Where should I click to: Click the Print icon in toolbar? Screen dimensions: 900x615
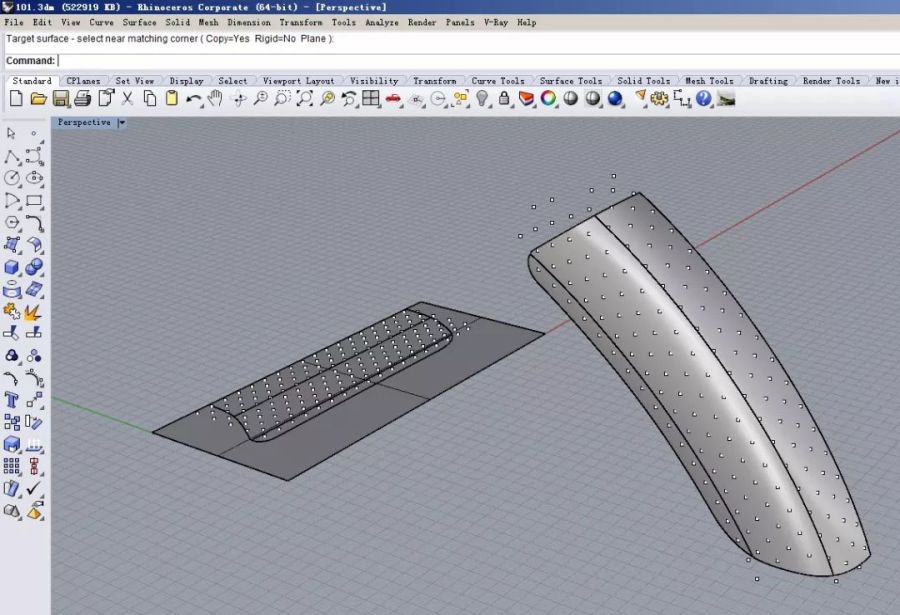point(83,98)
